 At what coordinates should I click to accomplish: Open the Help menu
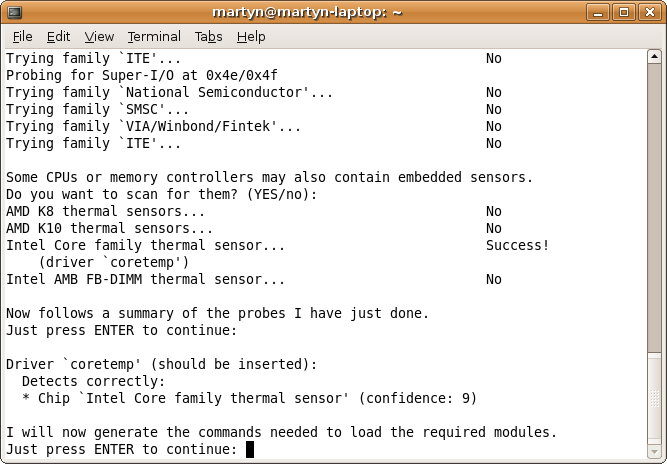click(x=251, y=37)
